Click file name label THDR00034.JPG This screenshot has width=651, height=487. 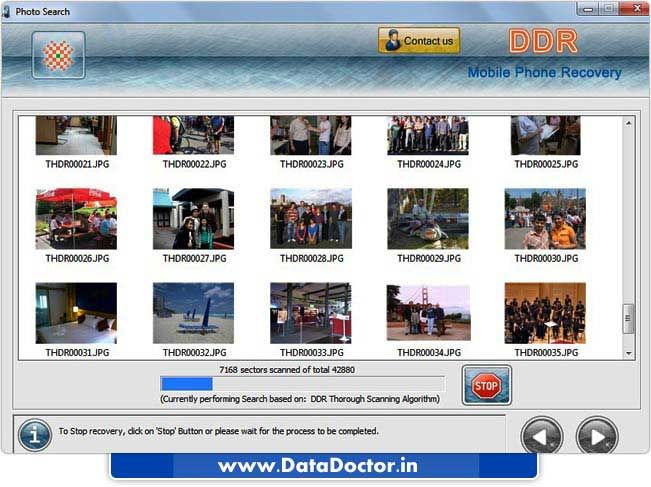429,353
